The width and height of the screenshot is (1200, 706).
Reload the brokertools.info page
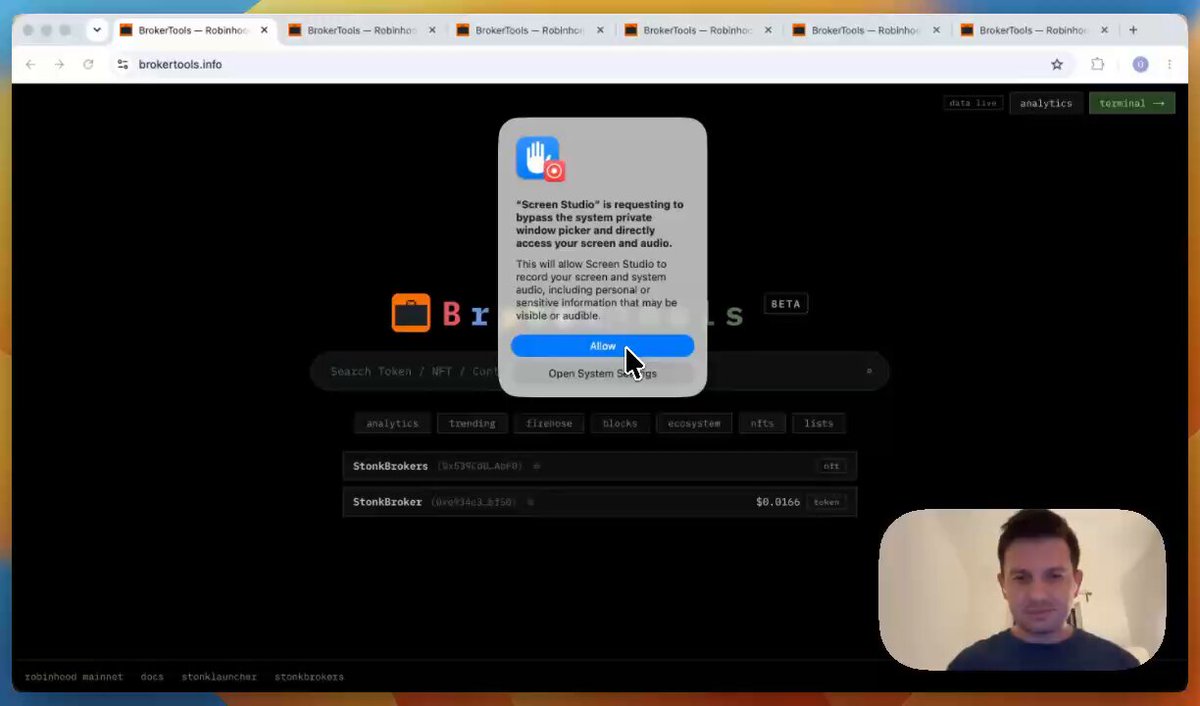coord(88,64)
